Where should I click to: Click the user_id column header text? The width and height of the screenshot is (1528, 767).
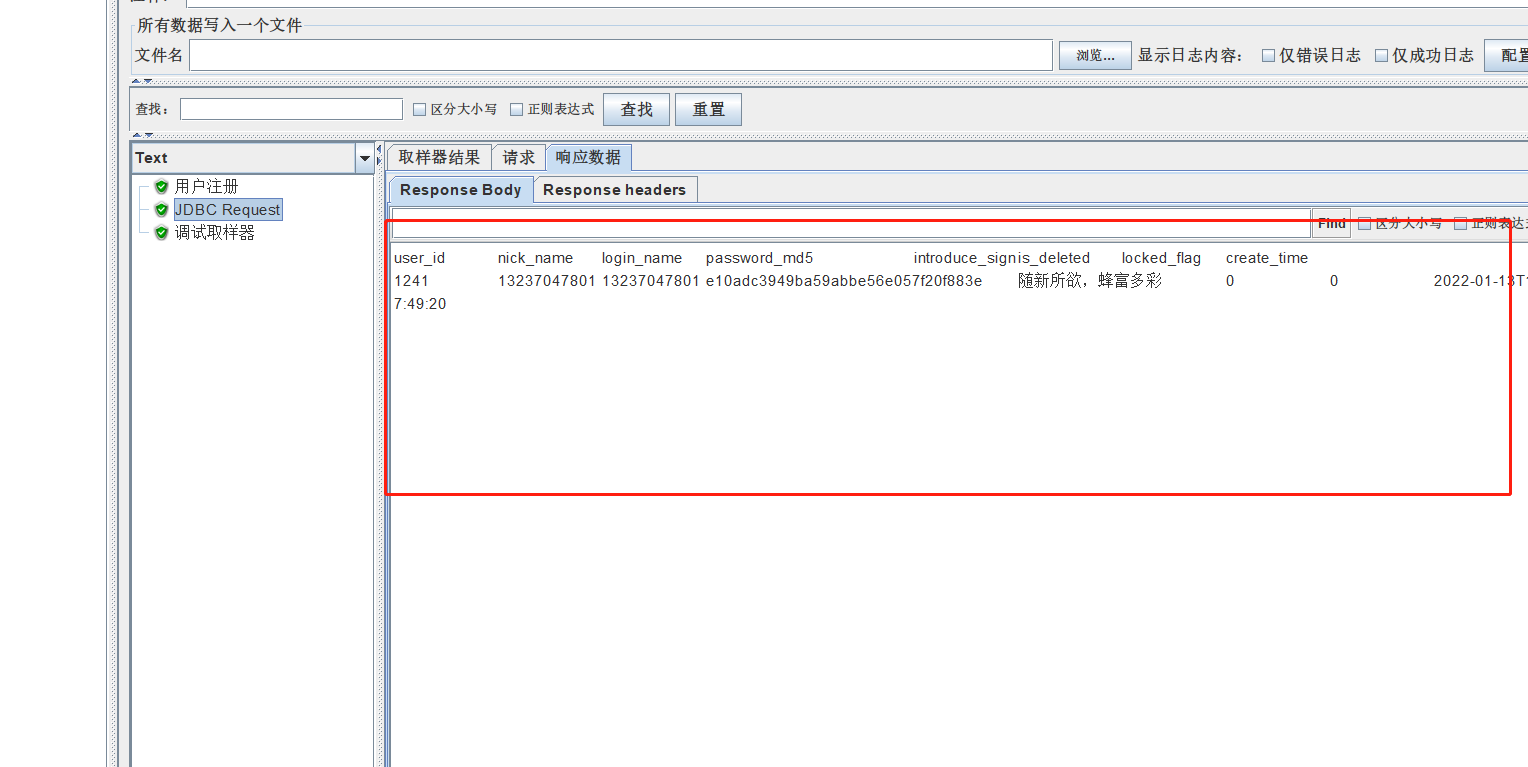(x=420, y=258)
